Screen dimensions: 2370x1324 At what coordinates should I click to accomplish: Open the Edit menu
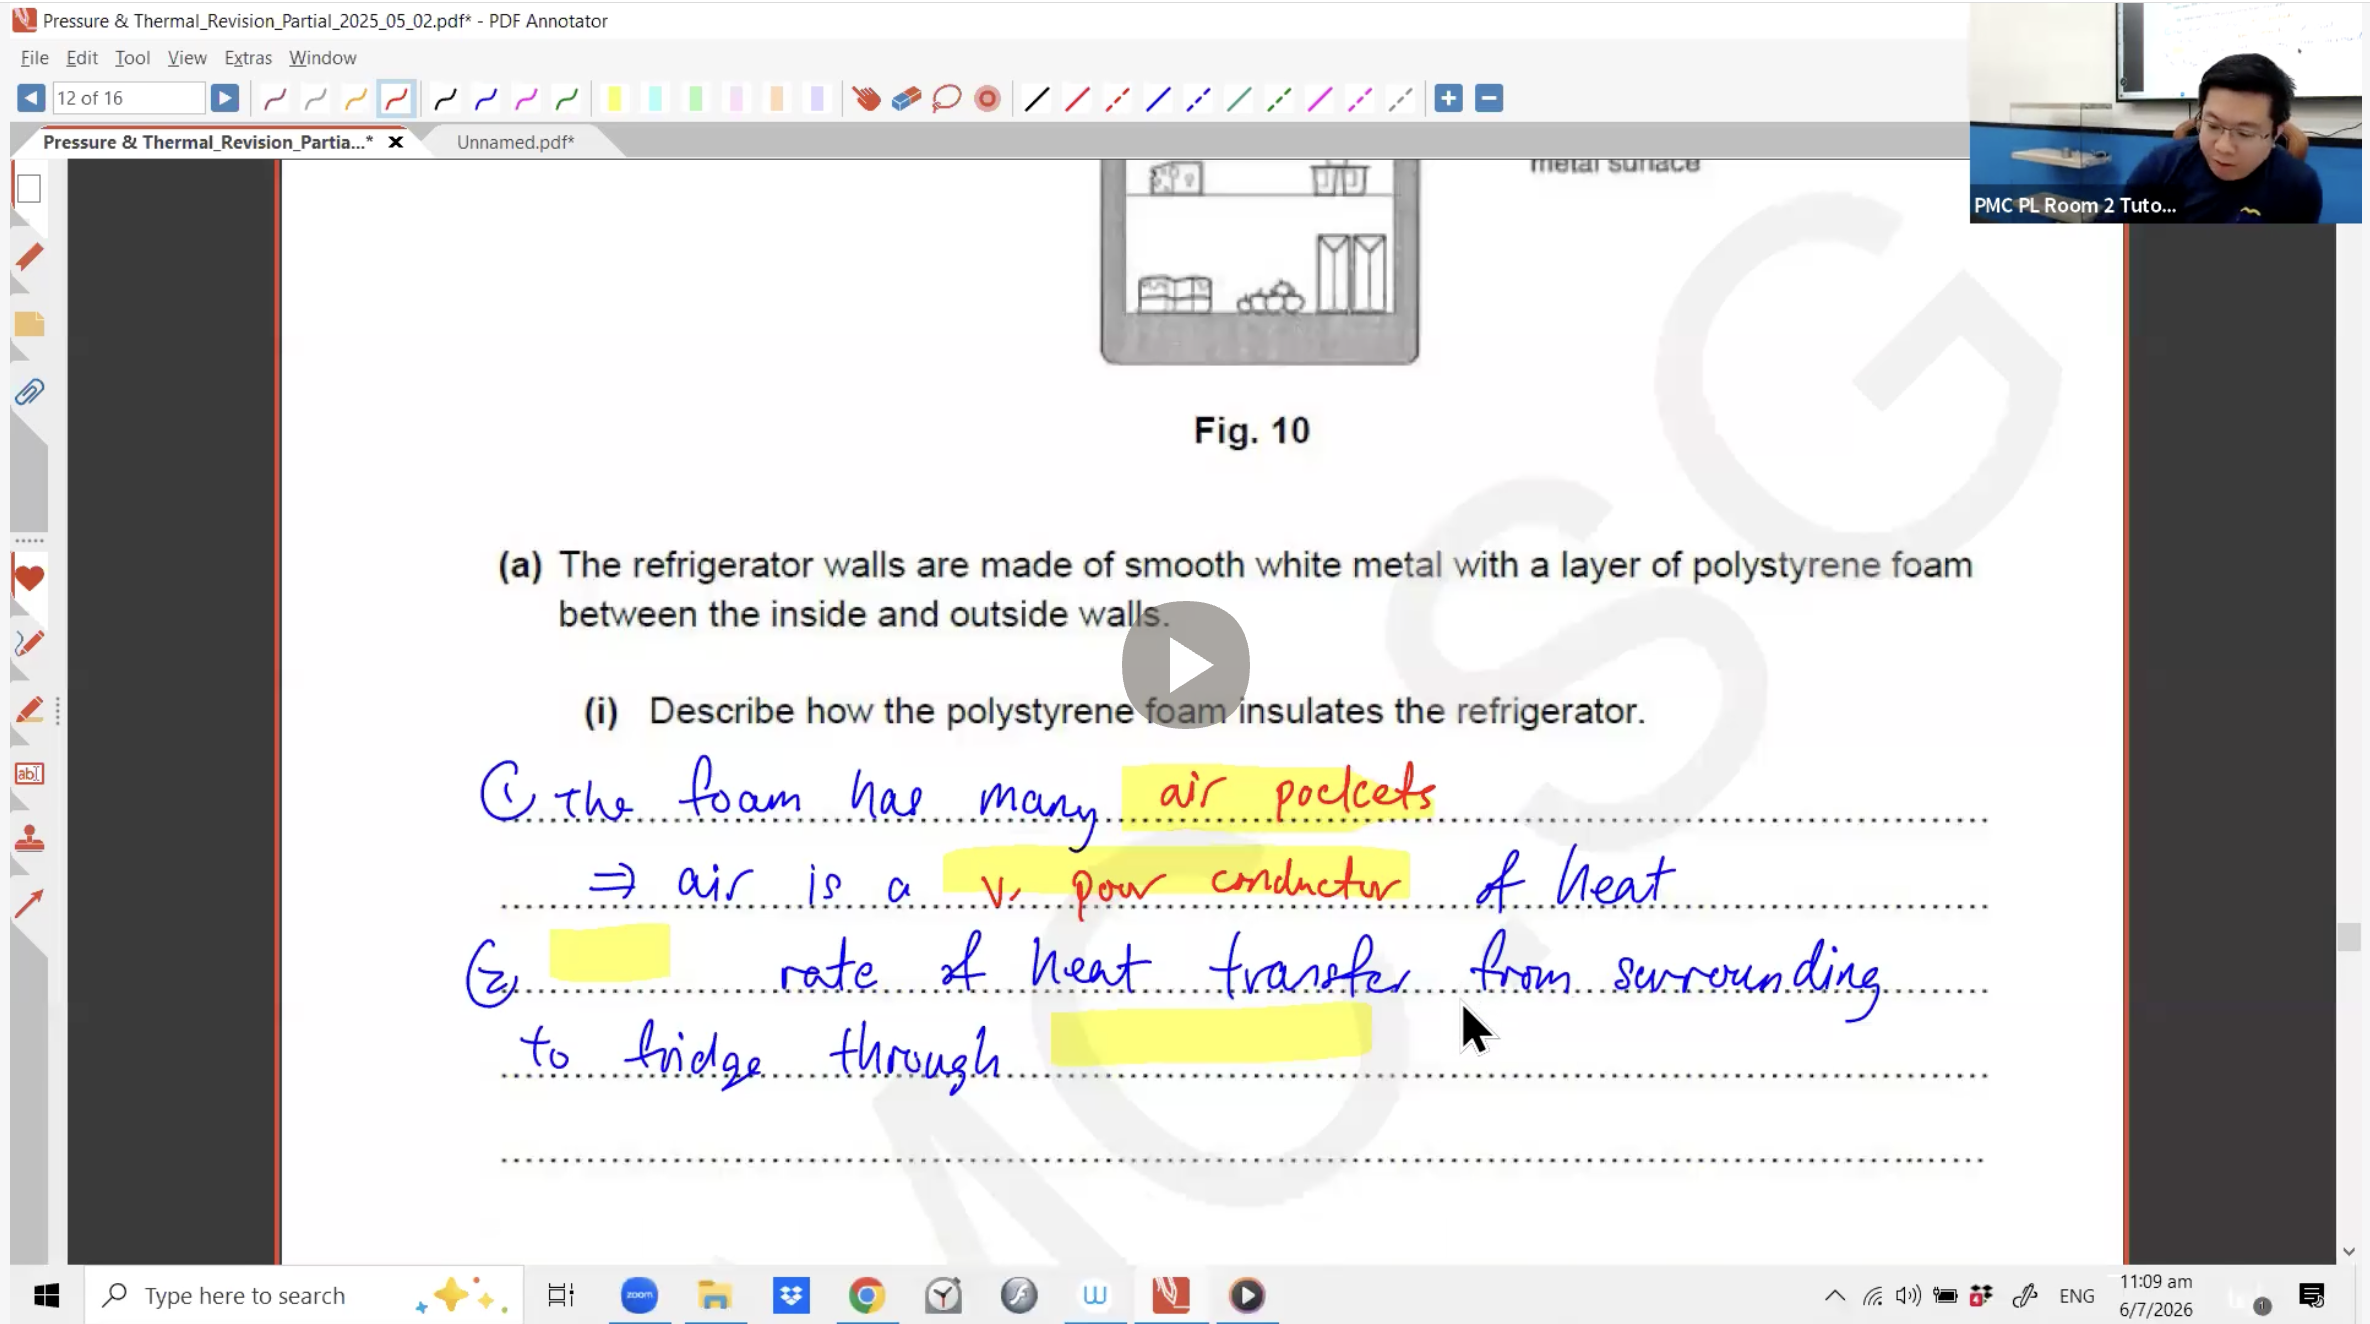click(82, 58)
